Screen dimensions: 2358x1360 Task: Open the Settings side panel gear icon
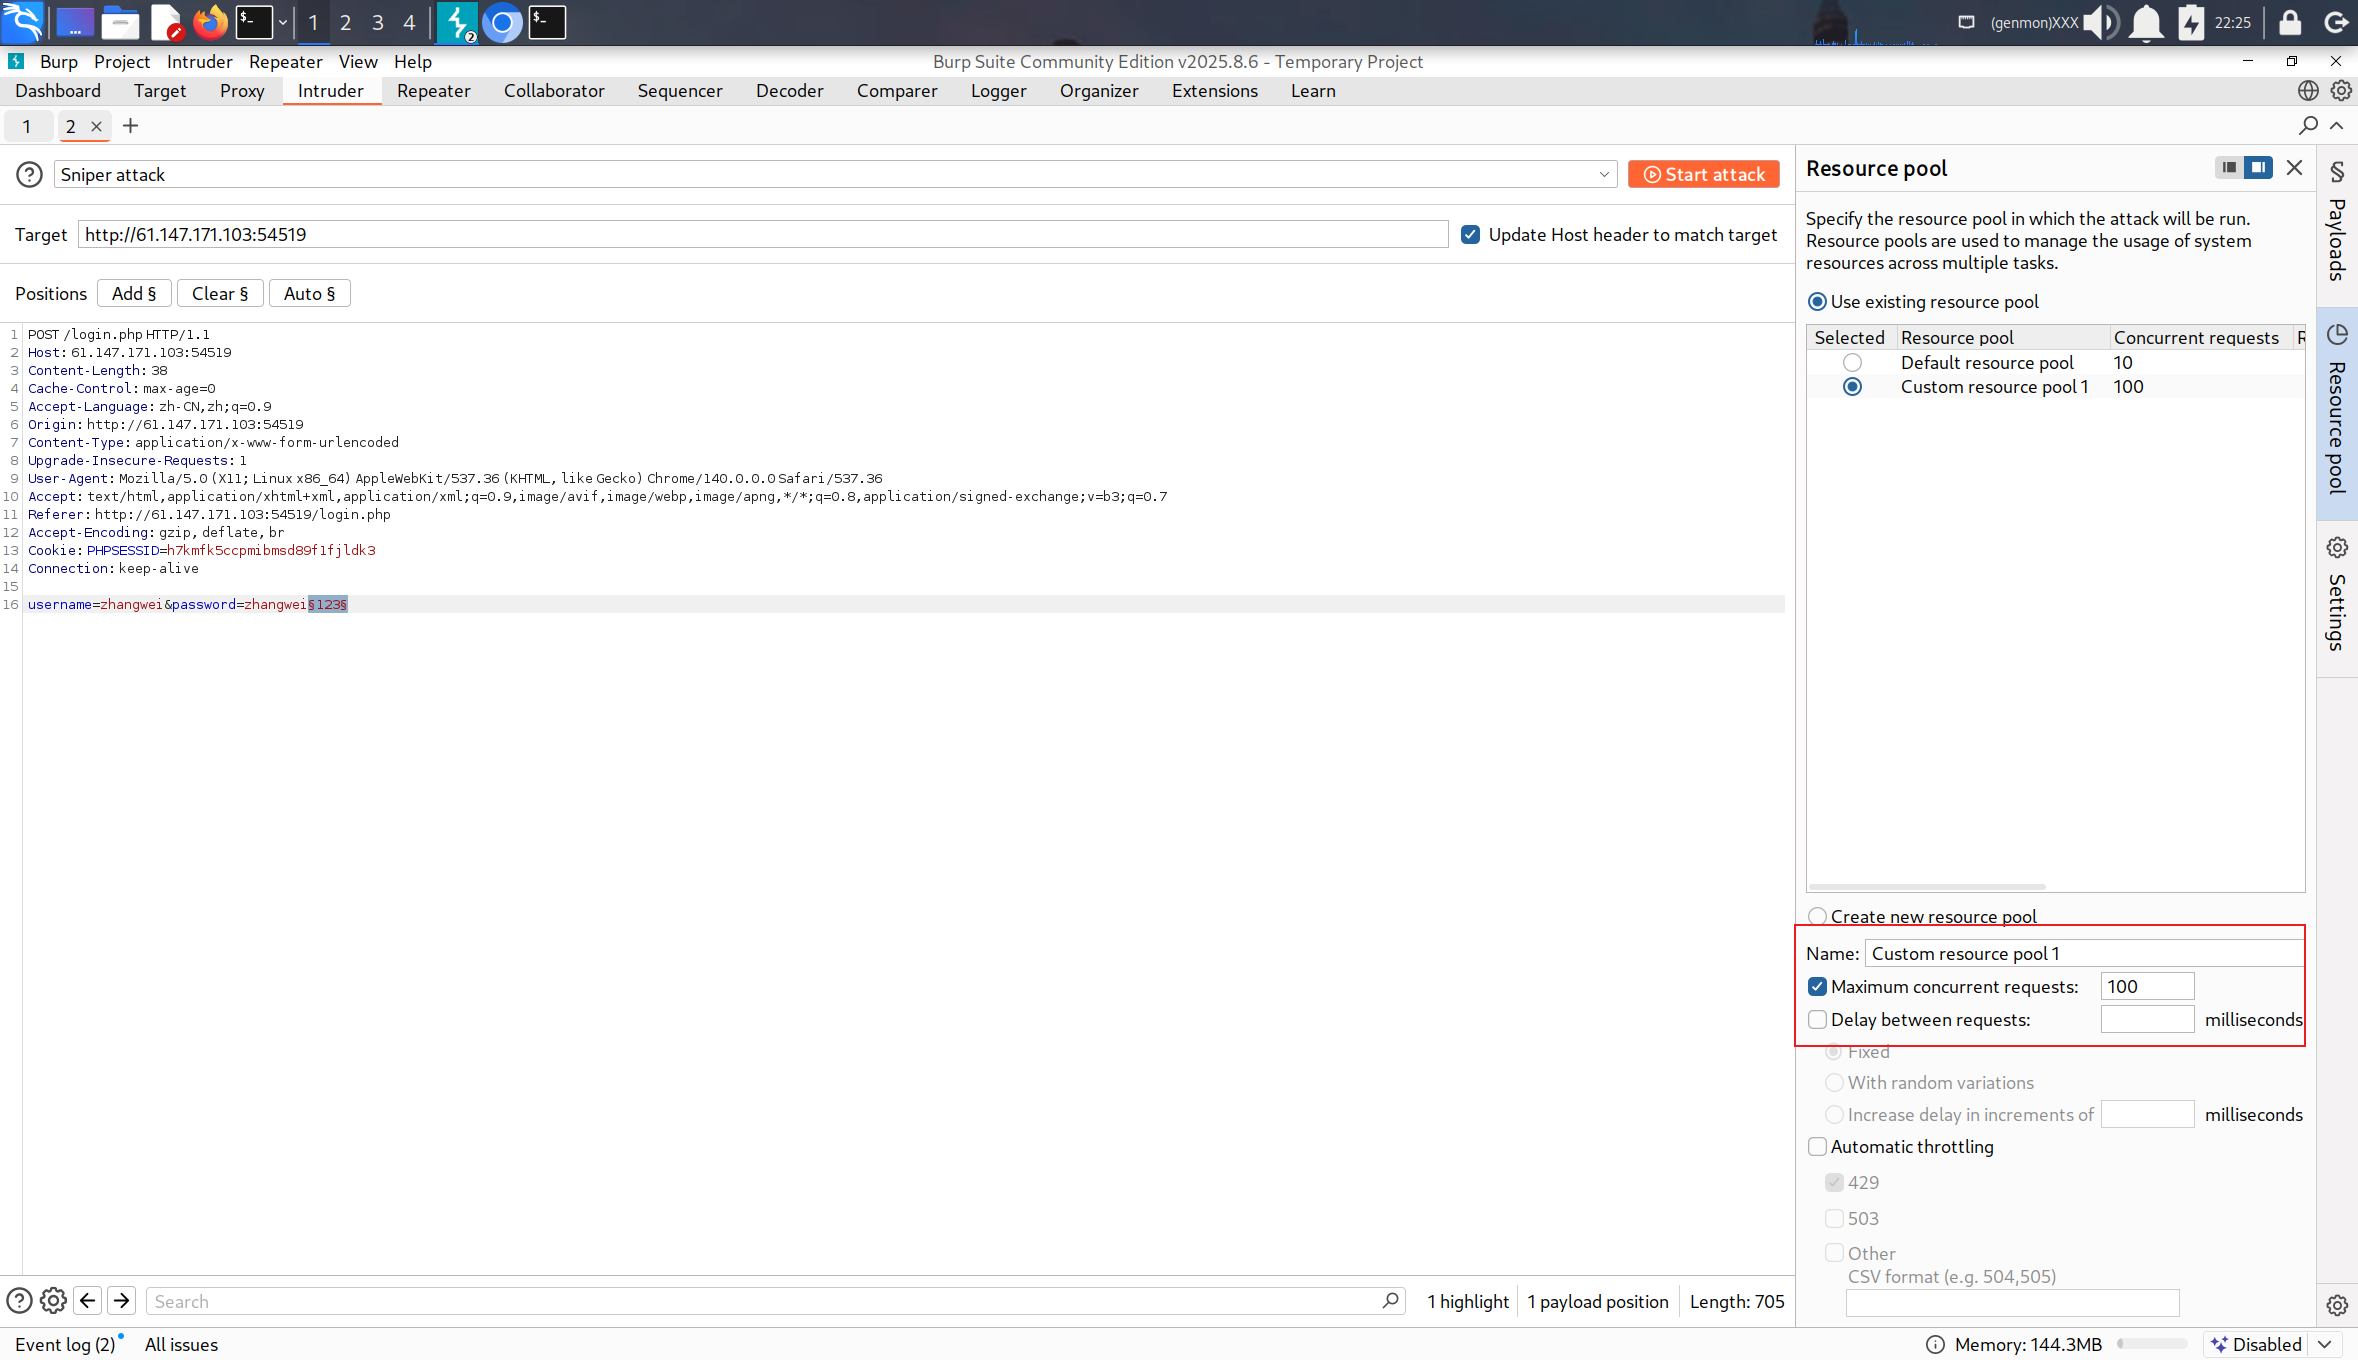[2337, 548]
